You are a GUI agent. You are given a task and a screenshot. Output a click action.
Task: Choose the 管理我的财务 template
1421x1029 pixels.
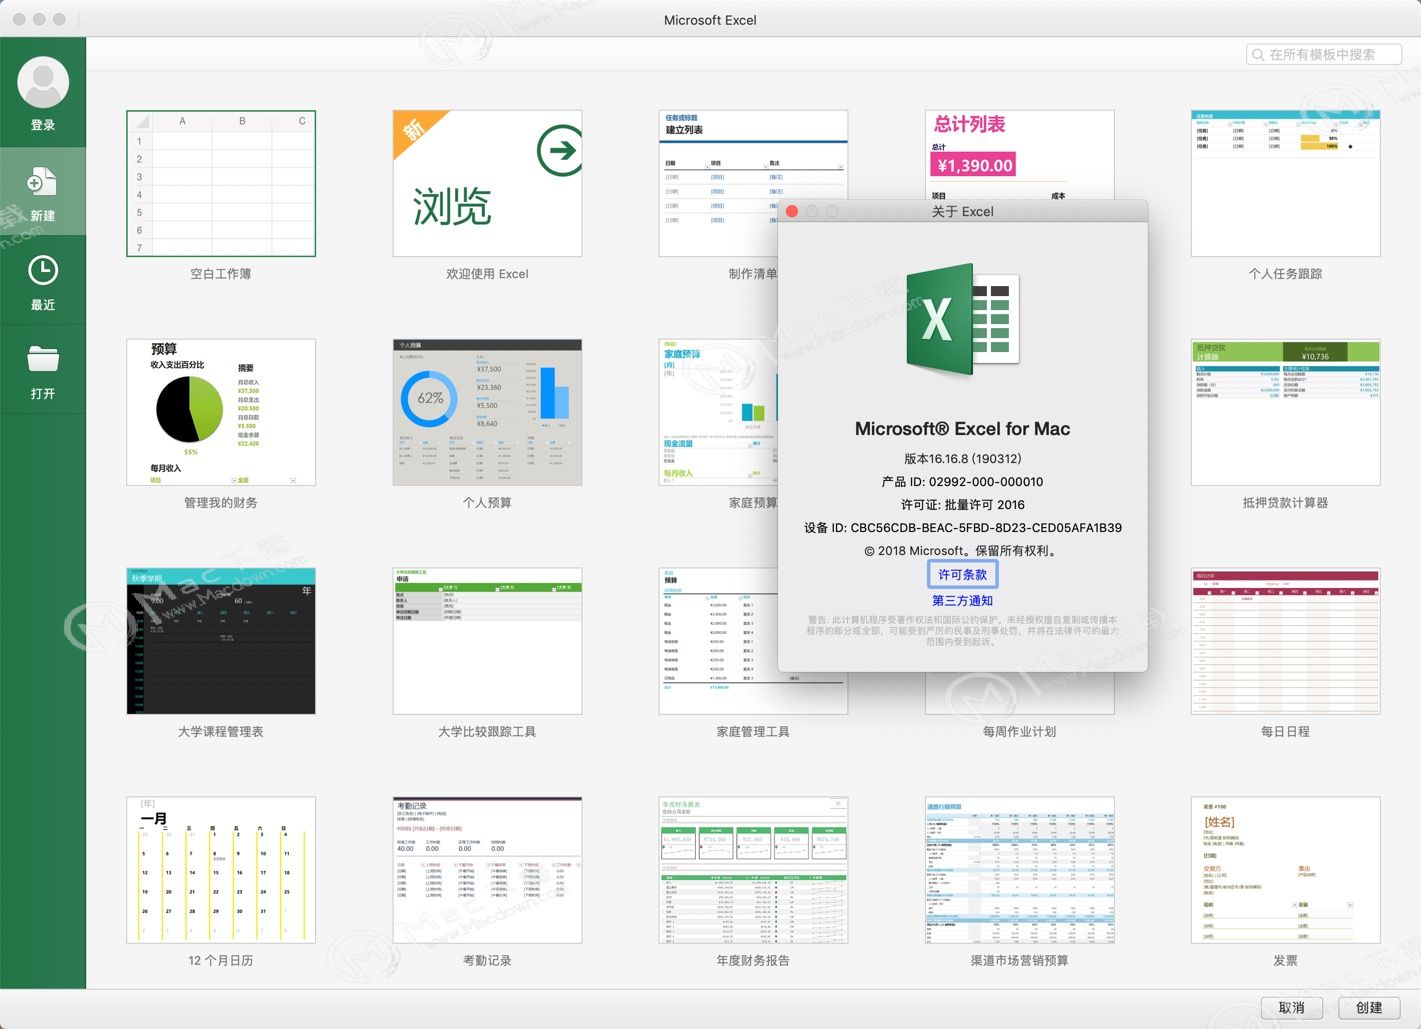coord(221,412)
